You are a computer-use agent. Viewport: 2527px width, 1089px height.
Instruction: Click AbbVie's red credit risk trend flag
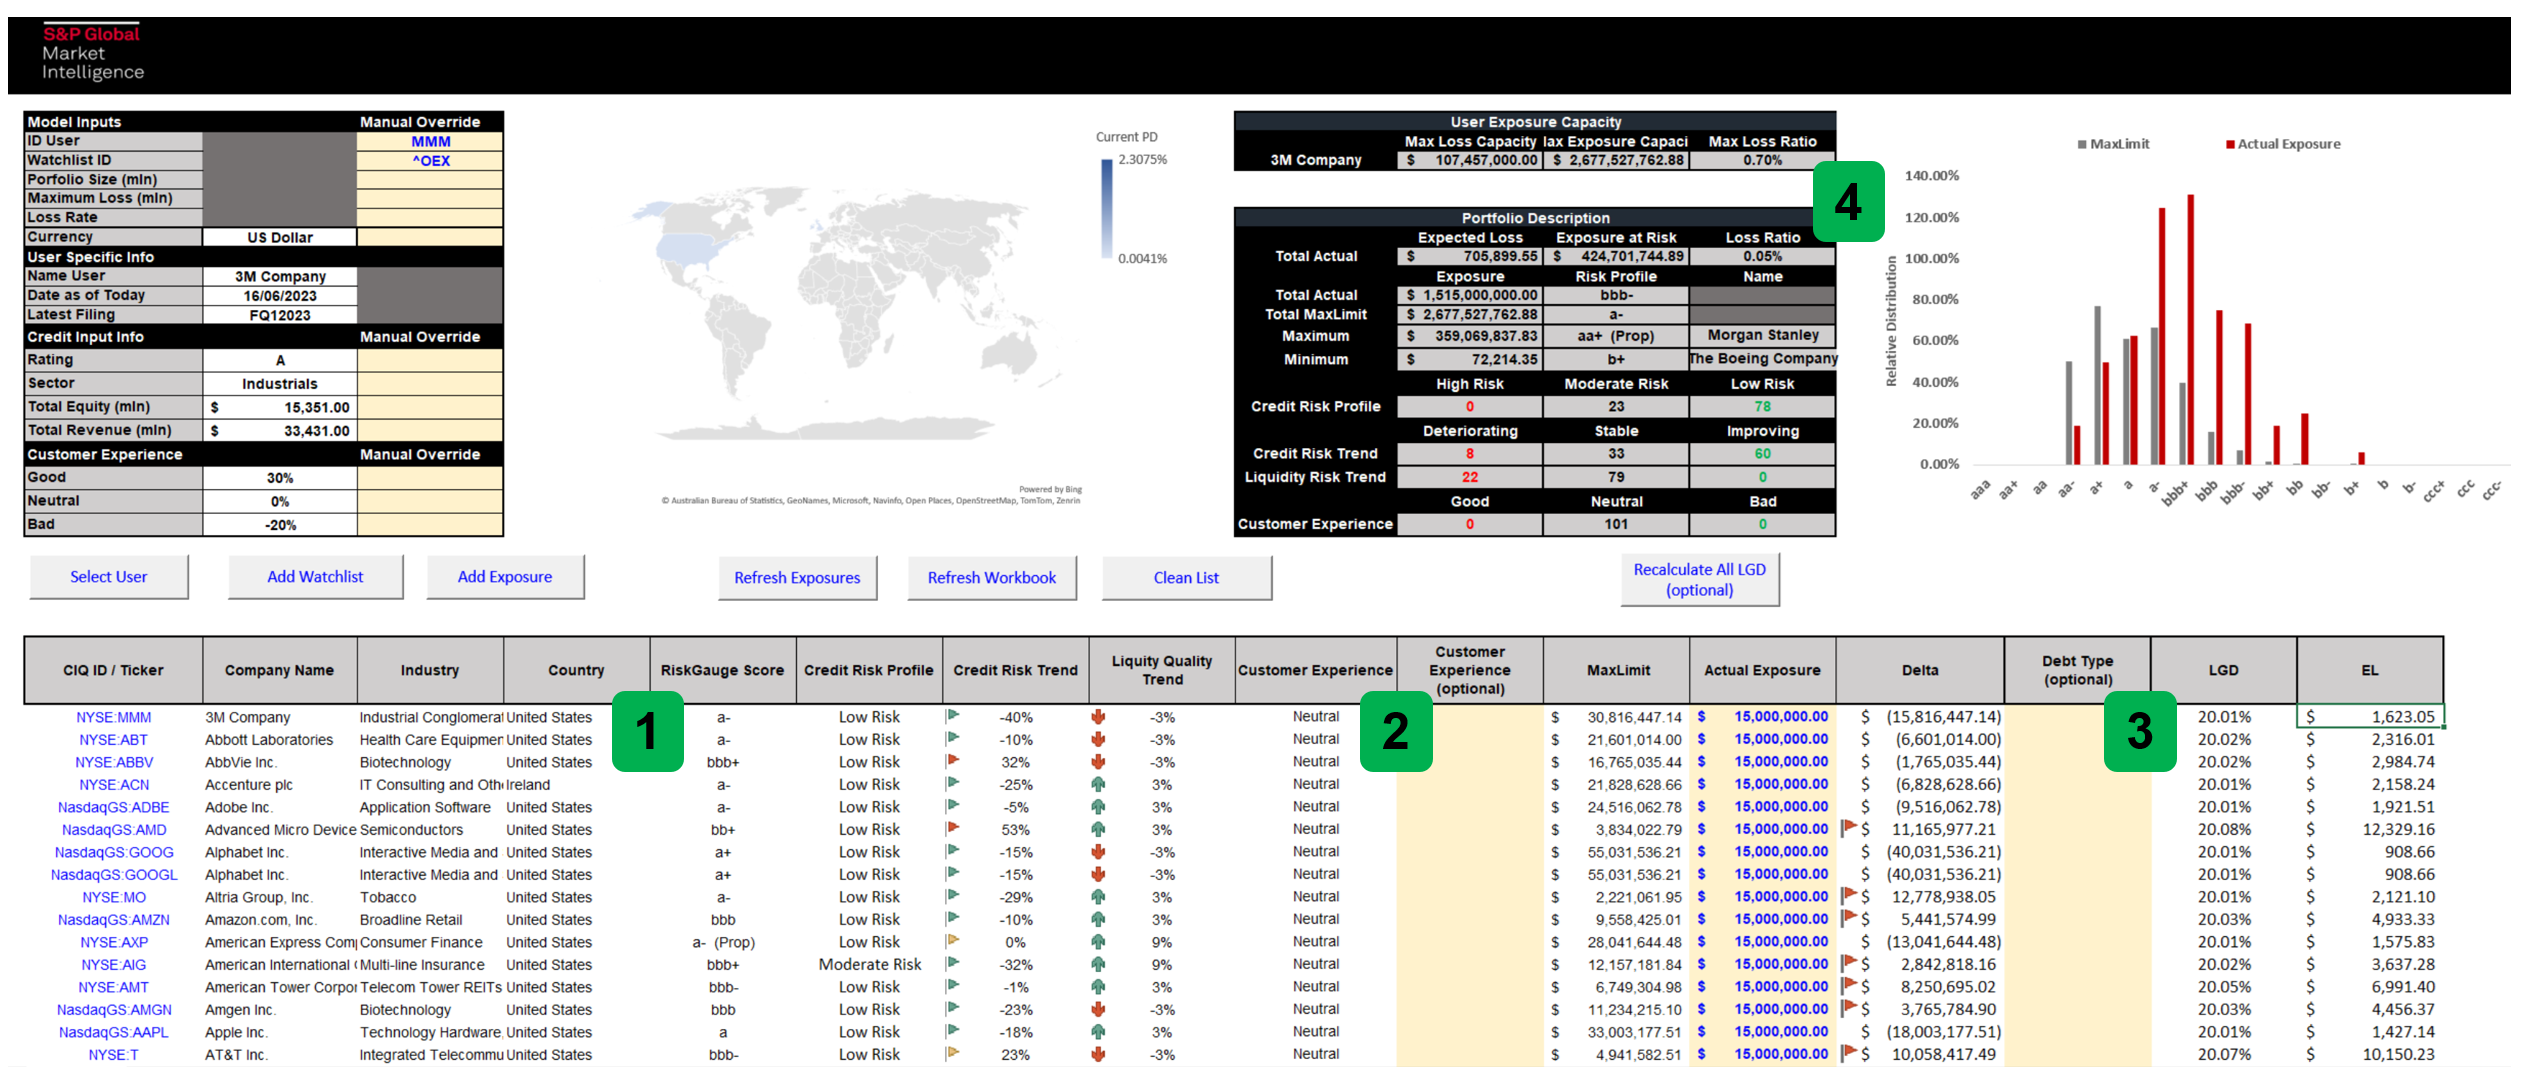click(953, 761)
